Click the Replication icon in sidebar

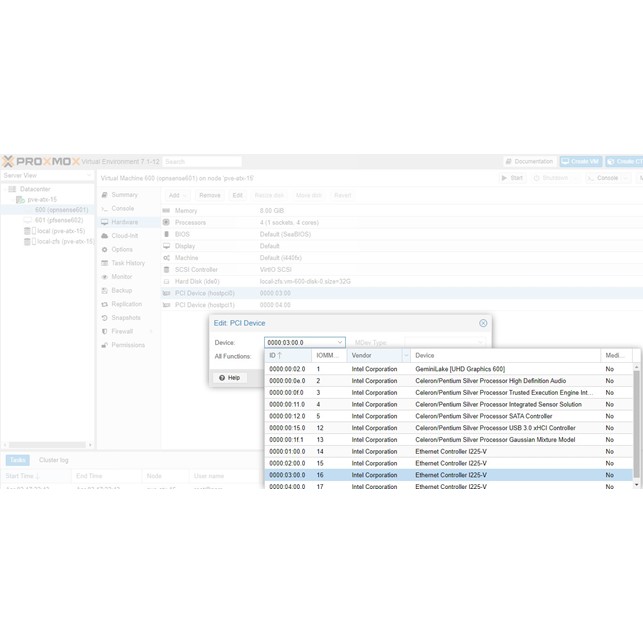tap(105, 304)
